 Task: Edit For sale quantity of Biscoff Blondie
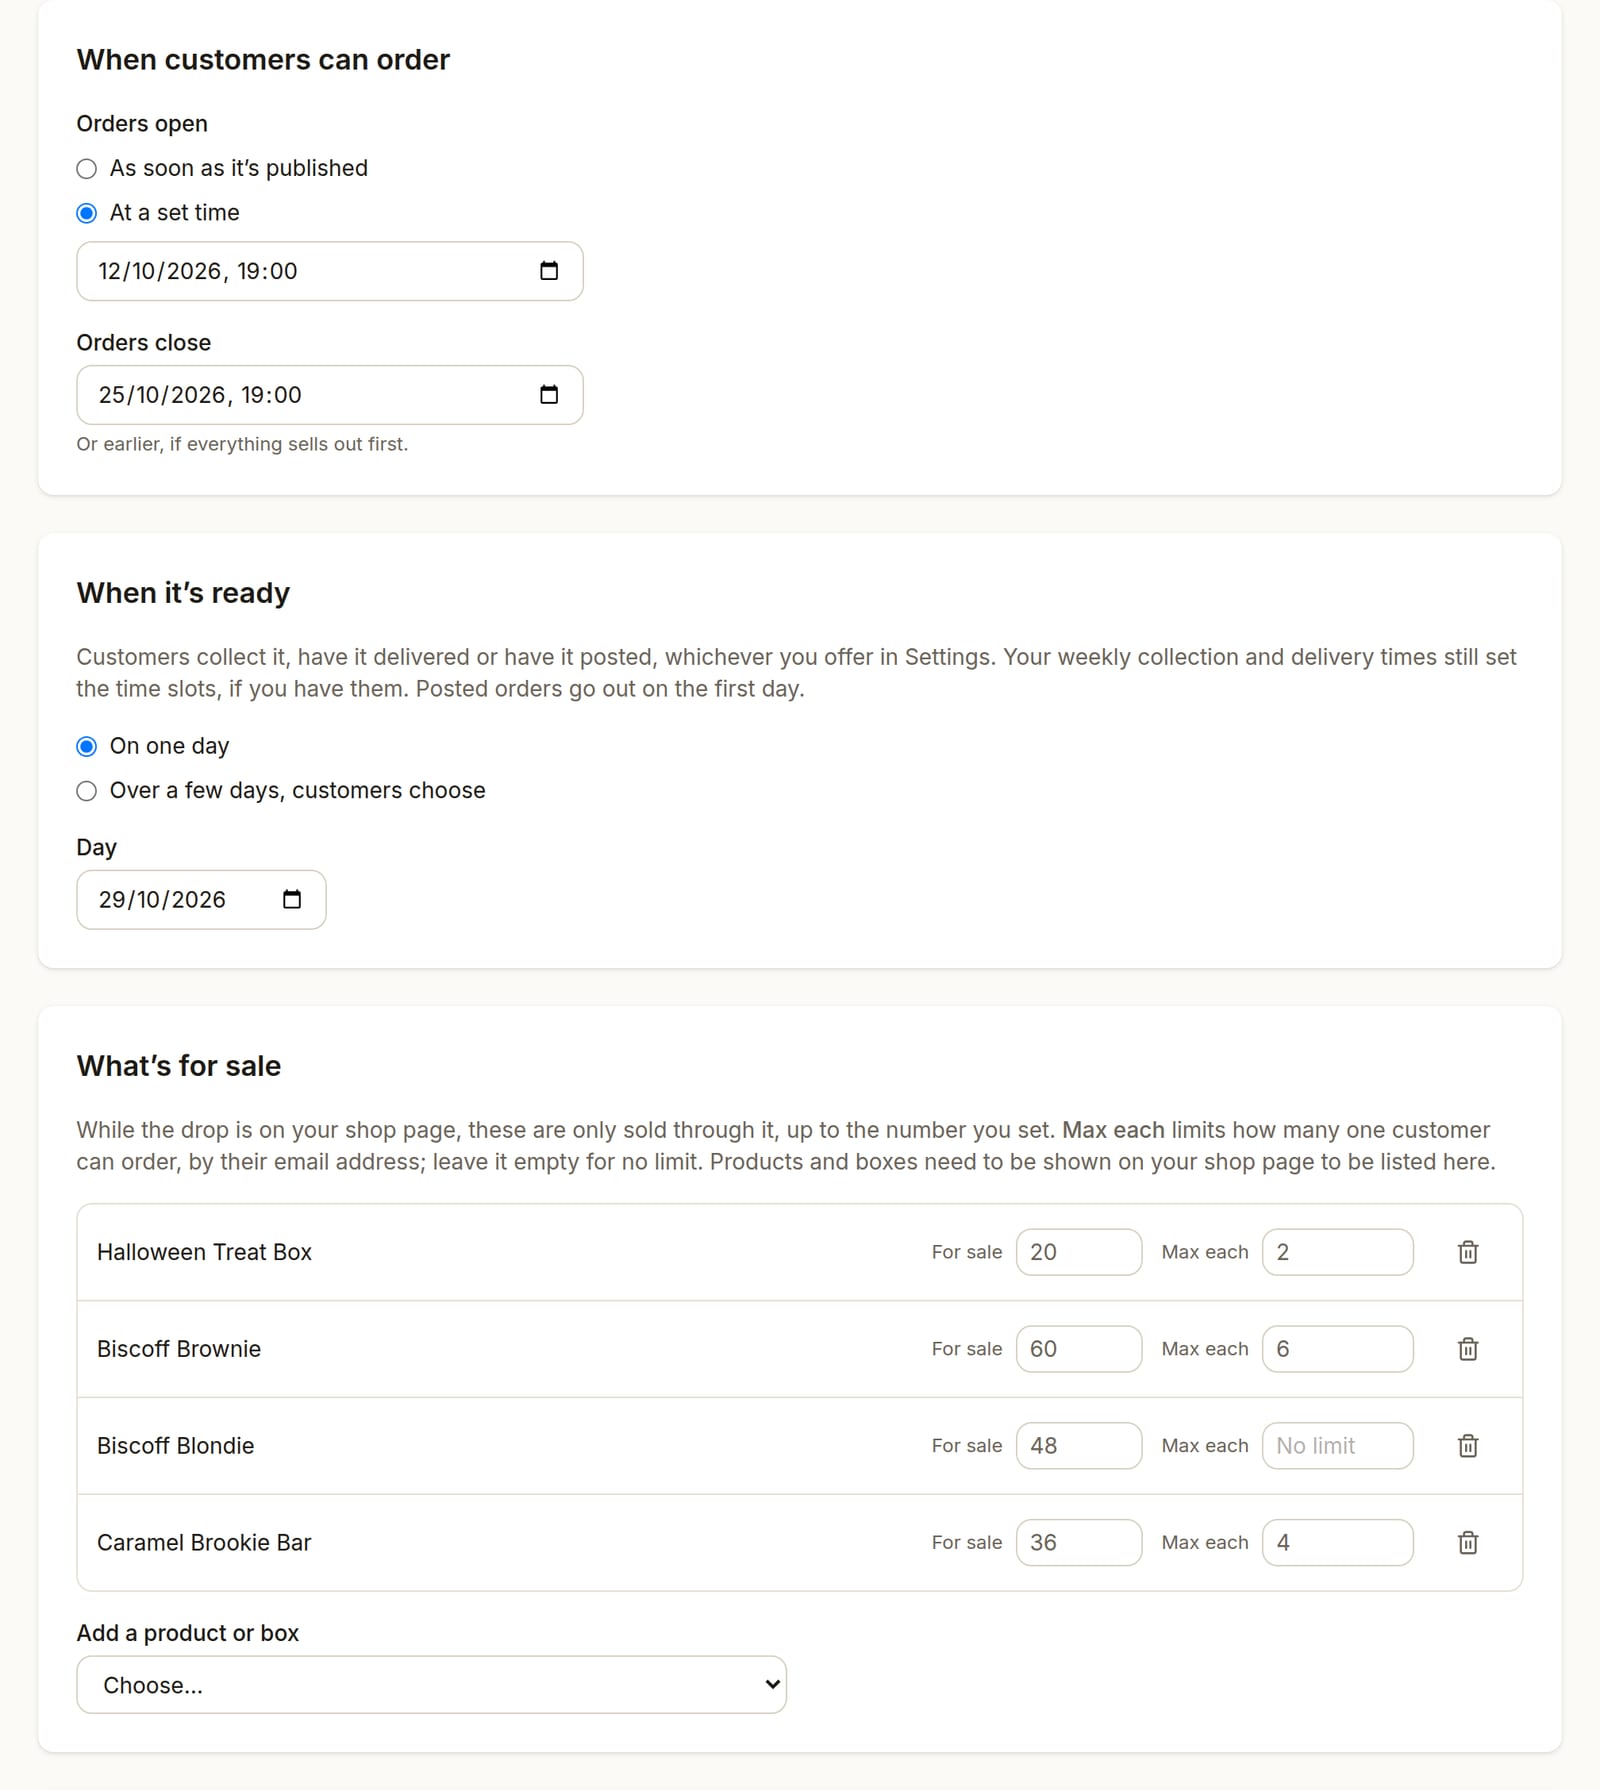1079,1446
